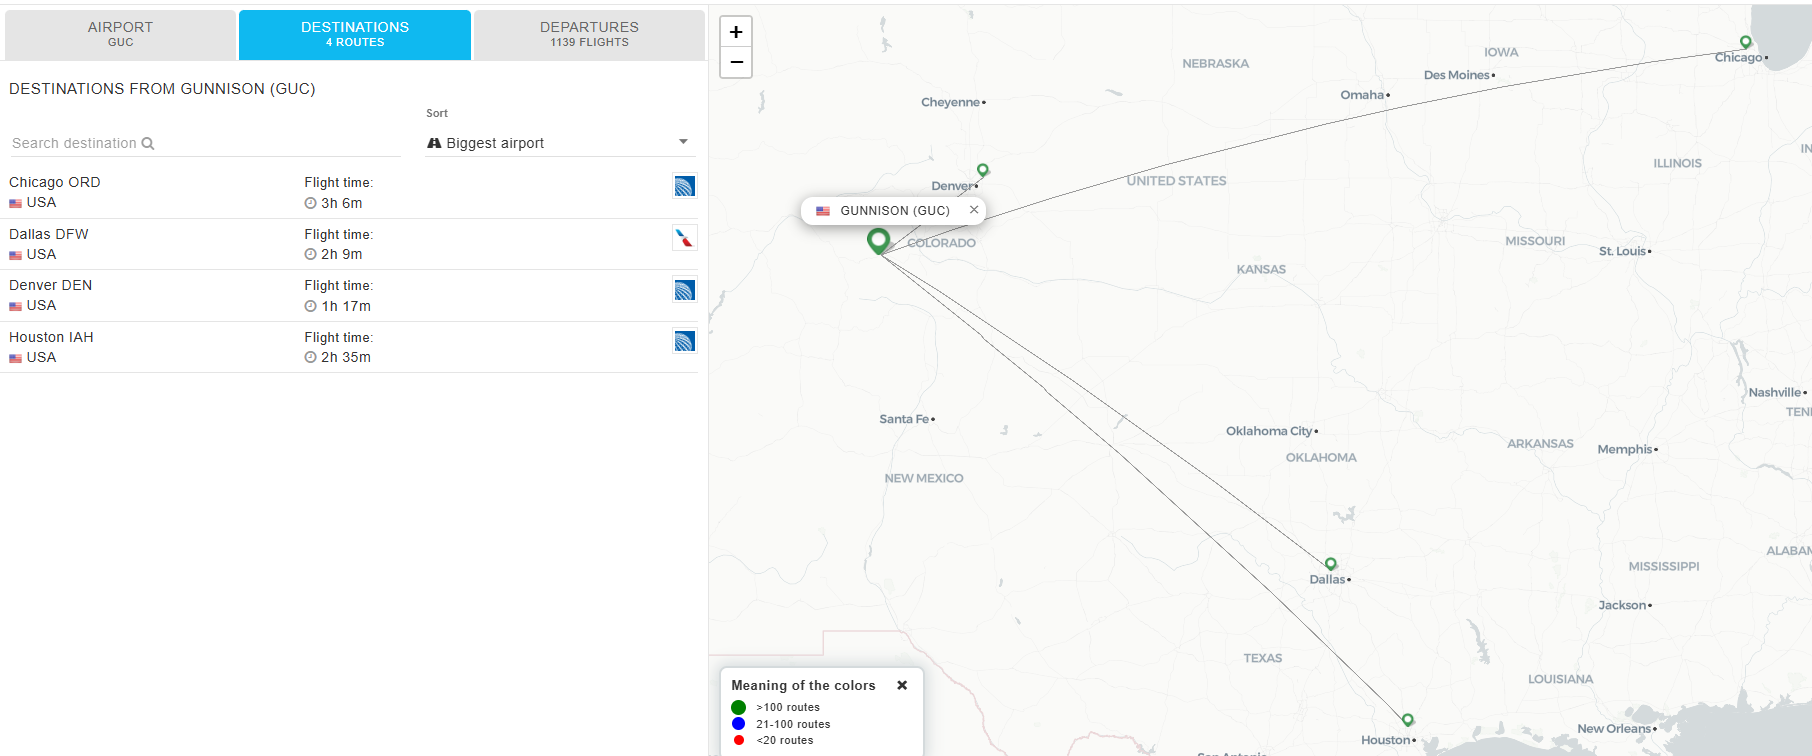Click the airport icon beside Biggest airport
Image resolution: width=1812 pixels, height=756 pixels.
[434, 143]
